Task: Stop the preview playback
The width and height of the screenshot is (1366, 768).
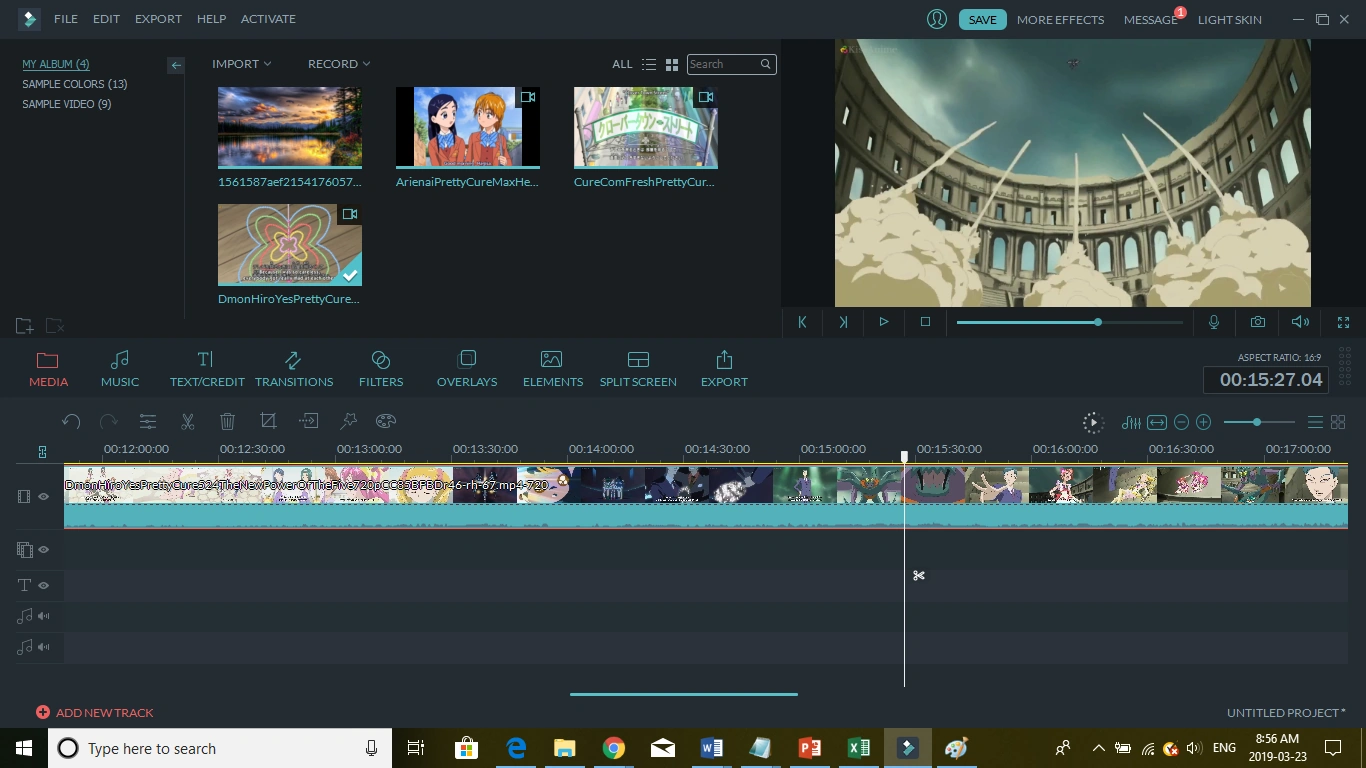Action: coord(925,322)
